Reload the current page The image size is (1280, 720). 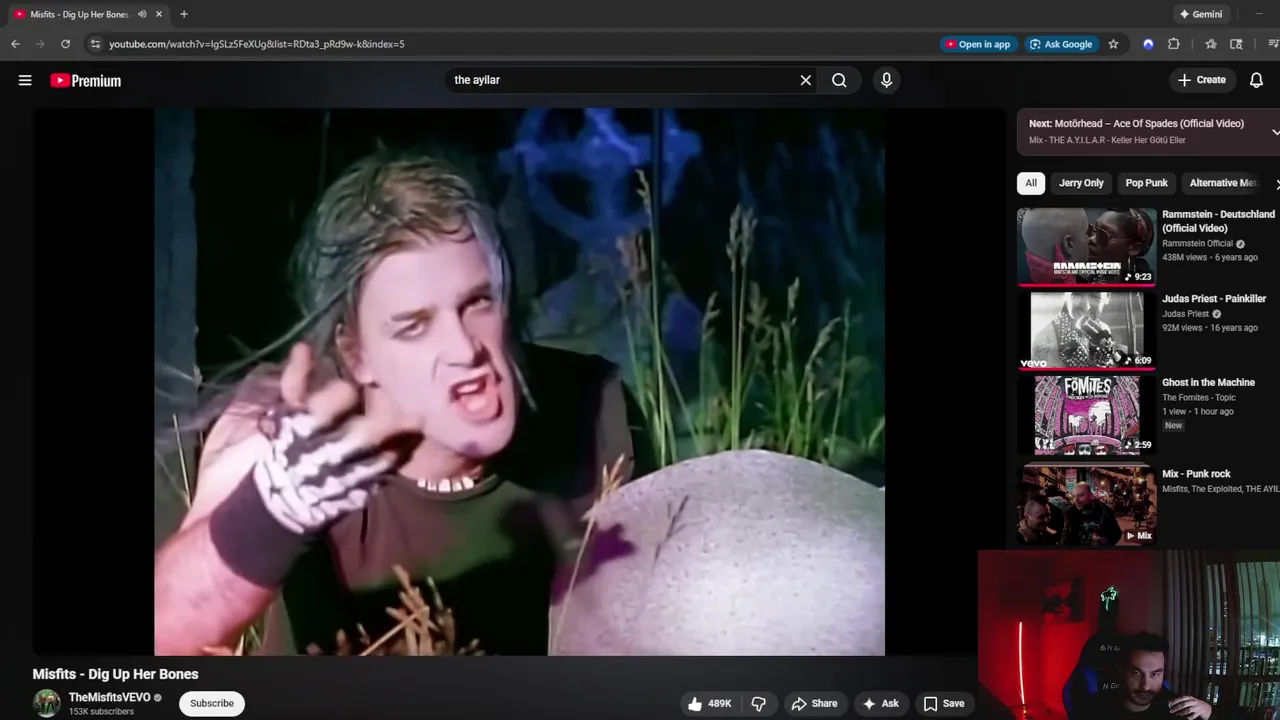point(65,44)
